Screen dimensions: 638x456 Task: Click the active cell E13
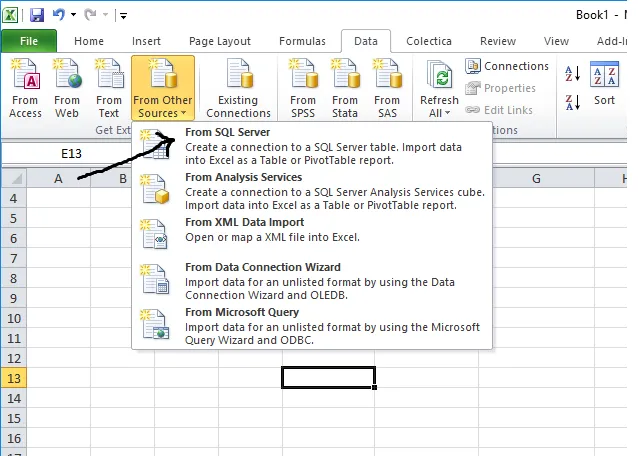pos(328,377)
